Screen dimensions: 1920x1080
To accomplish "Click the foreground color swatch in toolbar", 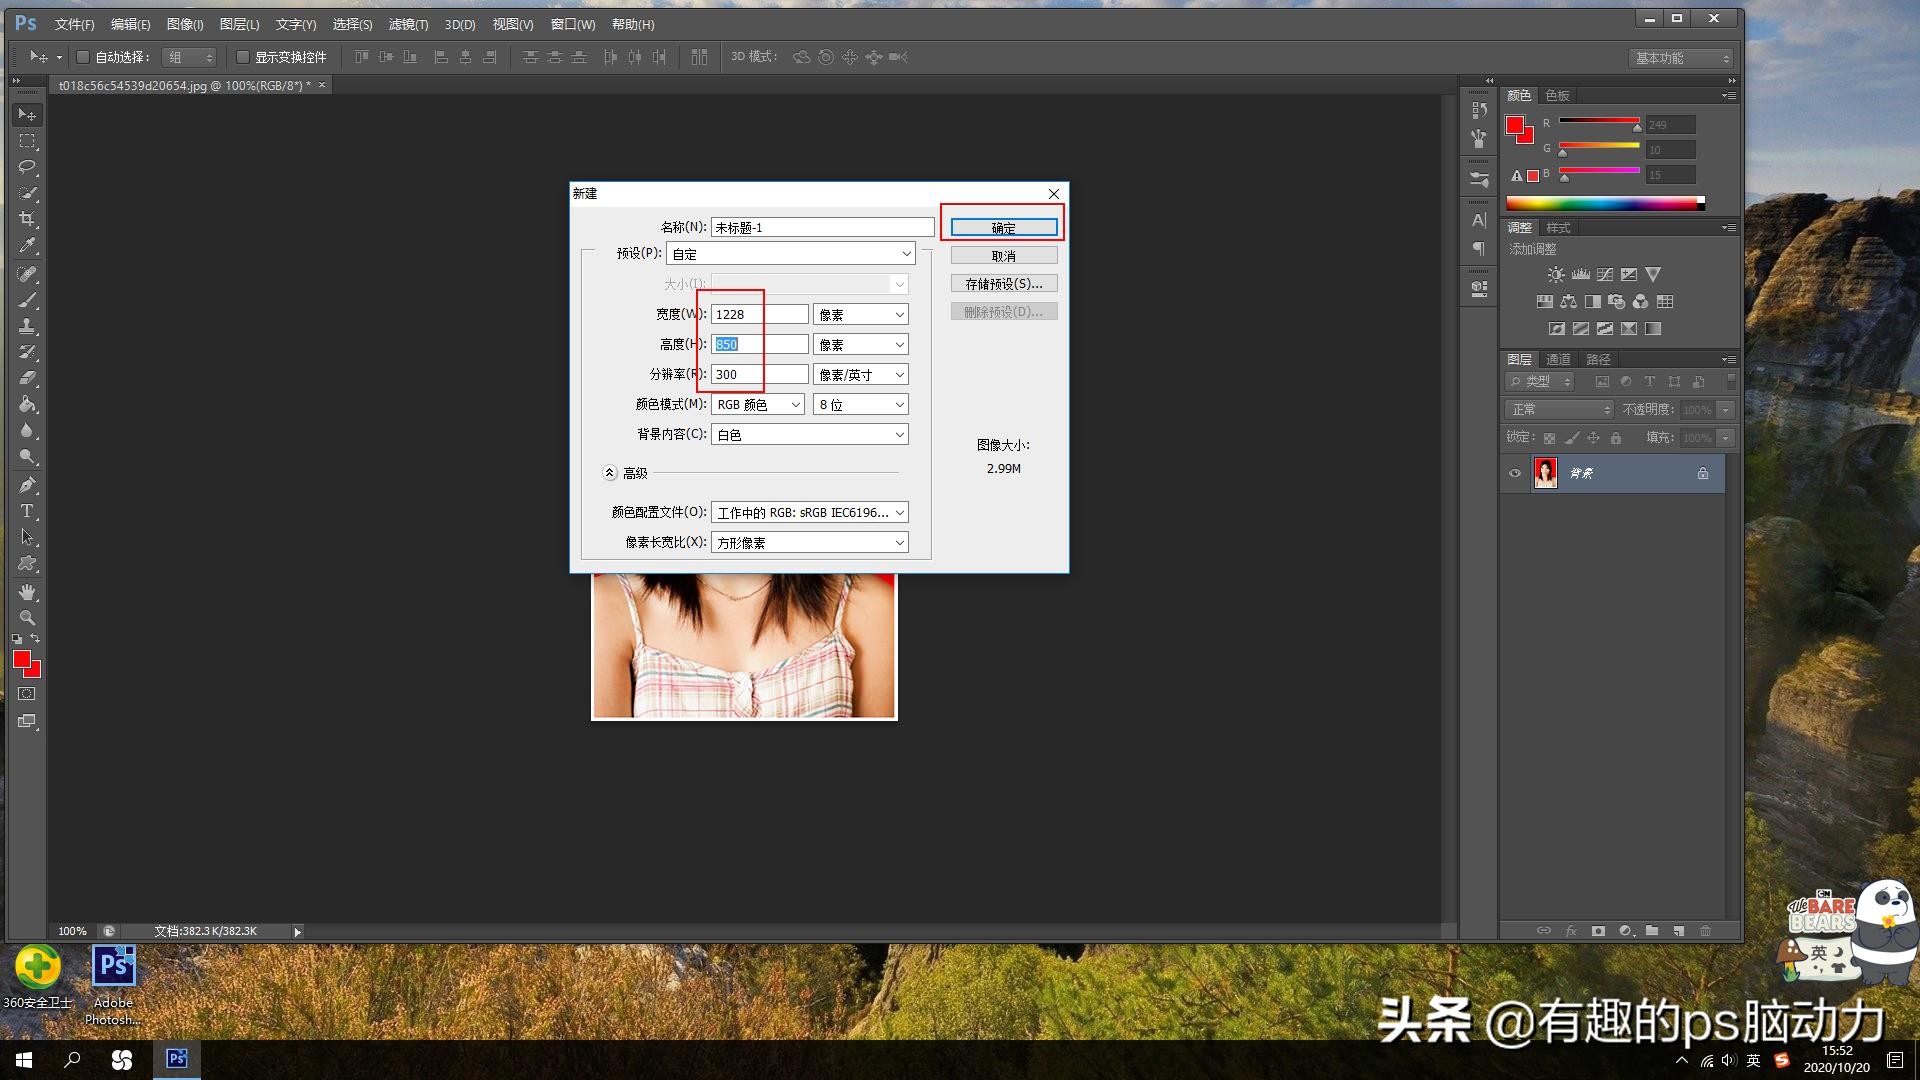I will click(x=22, y=659).
